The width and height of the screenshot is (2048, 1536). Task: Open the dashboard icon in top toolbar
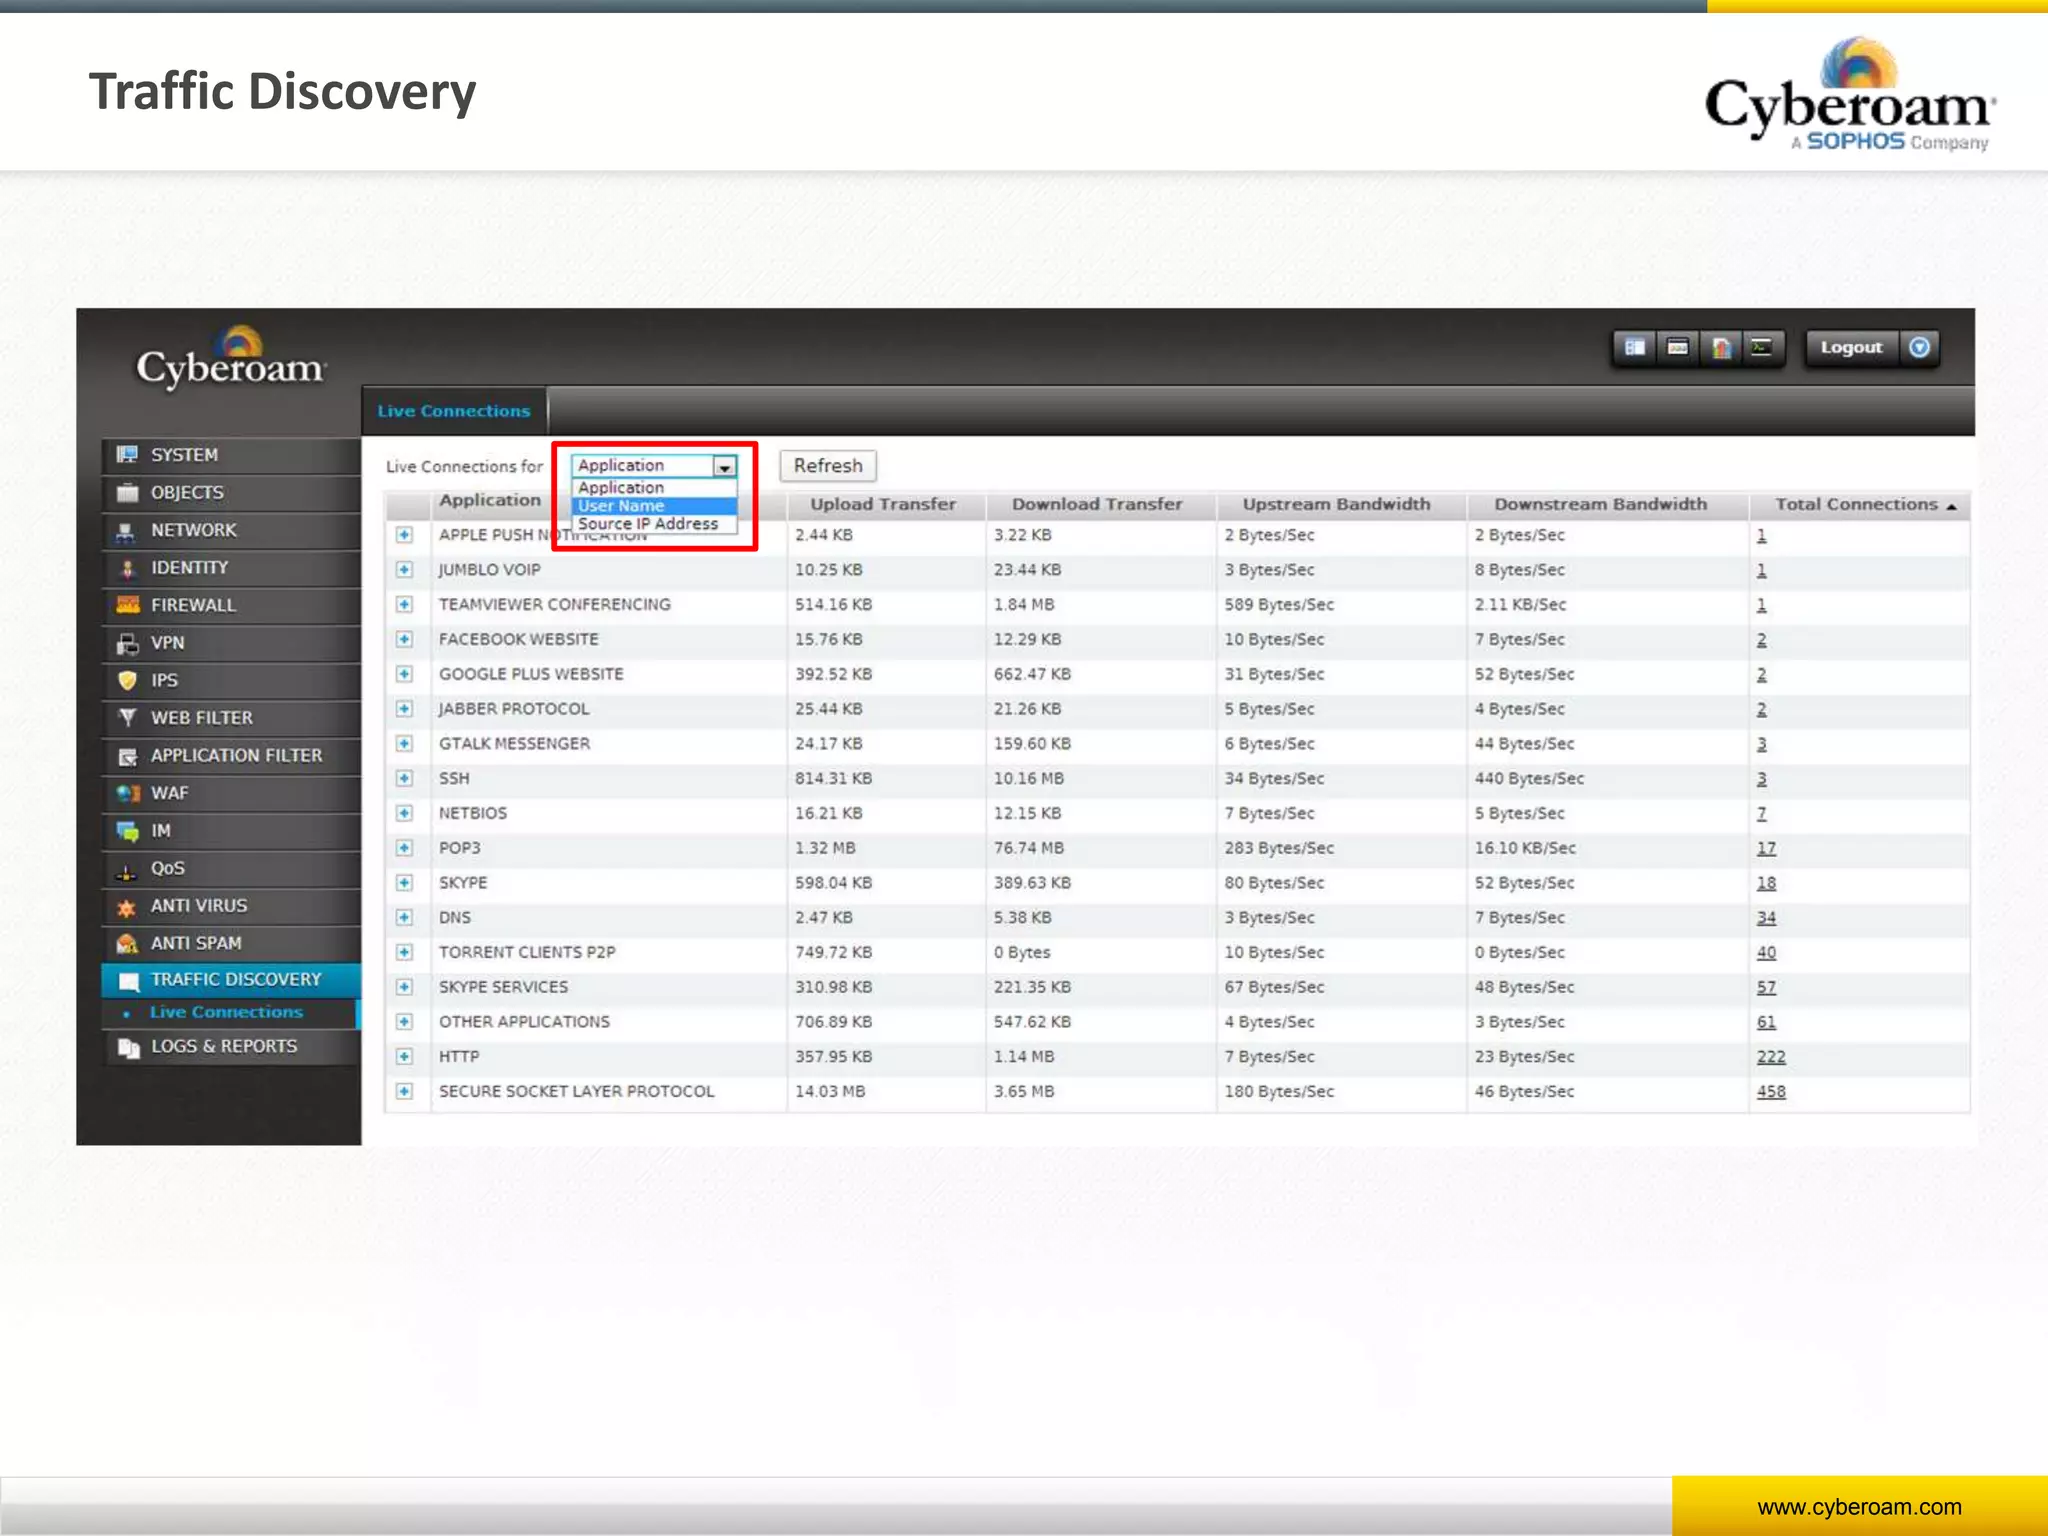(x=1635, y=348)
